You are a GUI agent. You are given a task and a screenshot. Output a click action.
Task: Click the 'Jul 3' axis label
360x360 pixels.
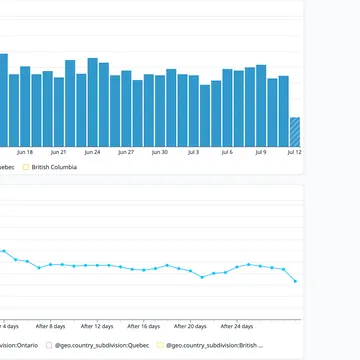pyautogui.click(x=194, y=152)
